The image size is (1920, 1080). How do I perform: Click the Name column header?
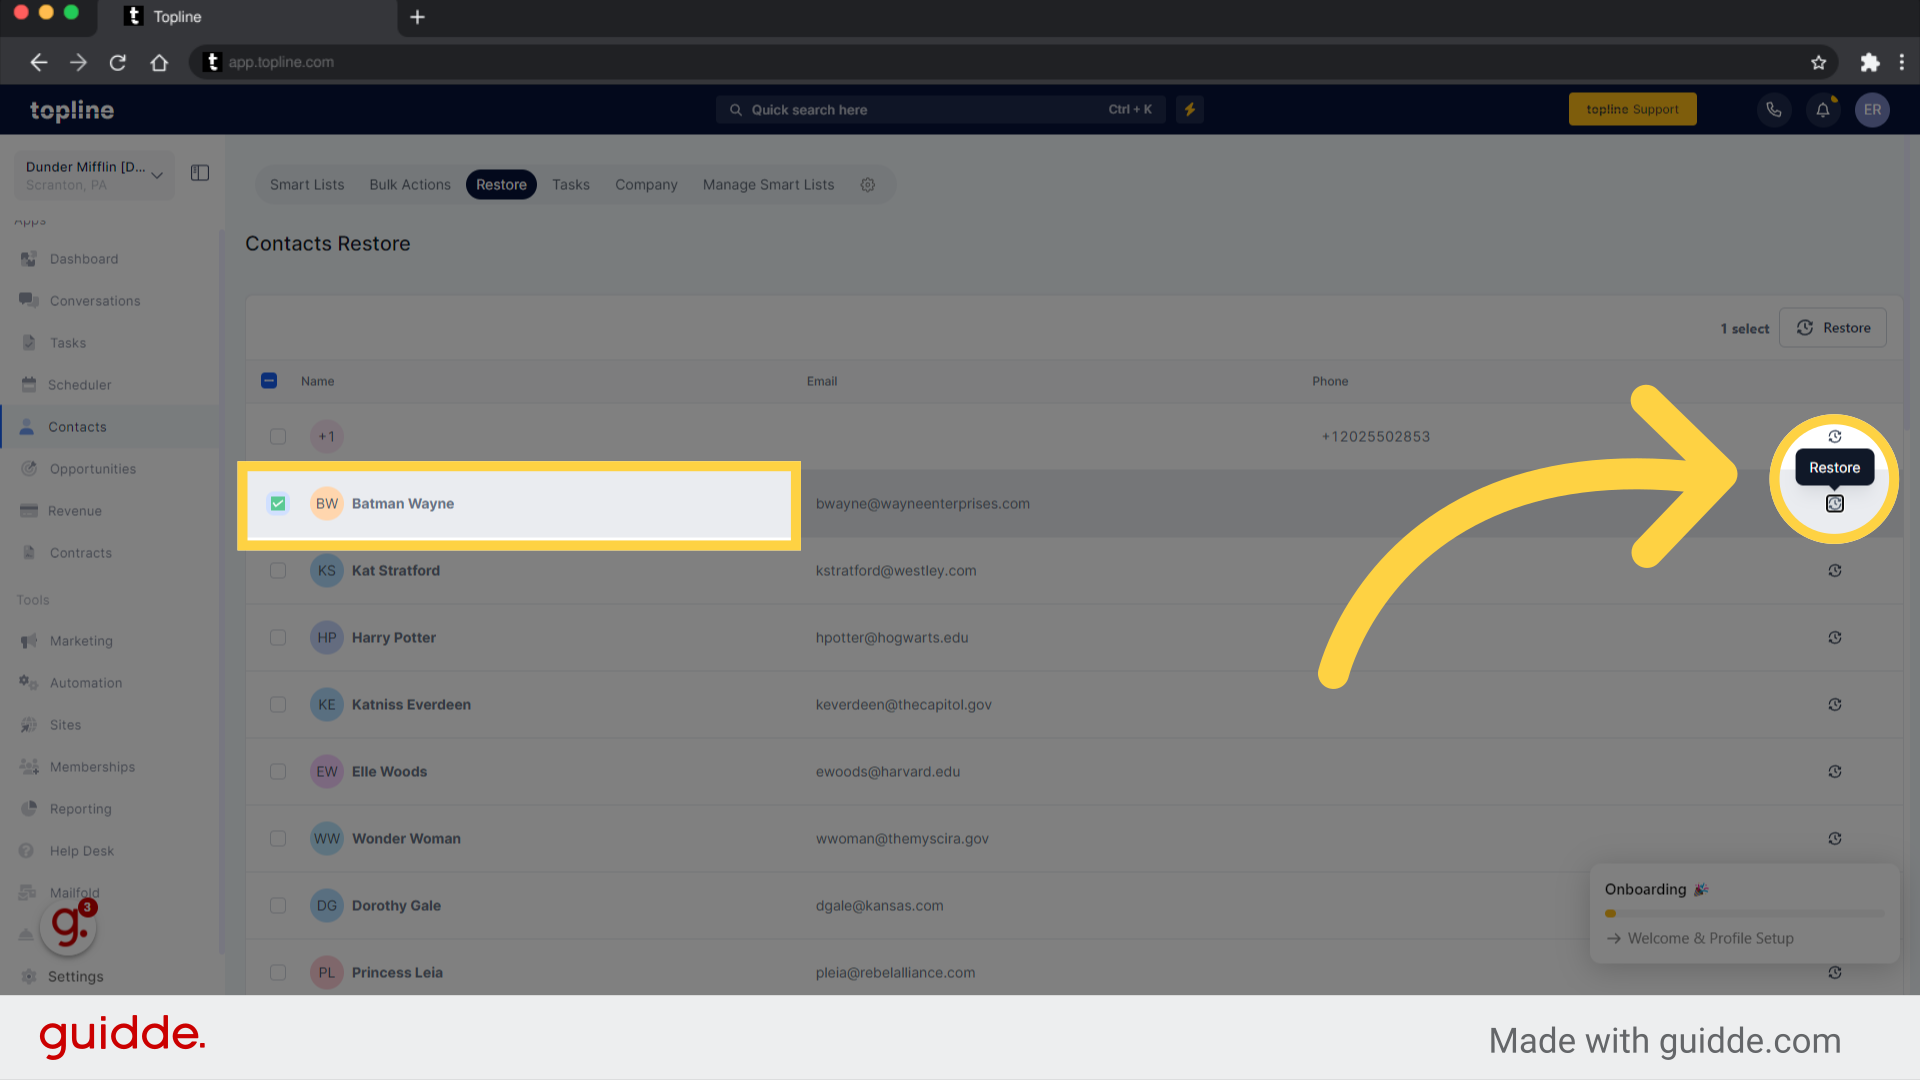click(317, 382)
